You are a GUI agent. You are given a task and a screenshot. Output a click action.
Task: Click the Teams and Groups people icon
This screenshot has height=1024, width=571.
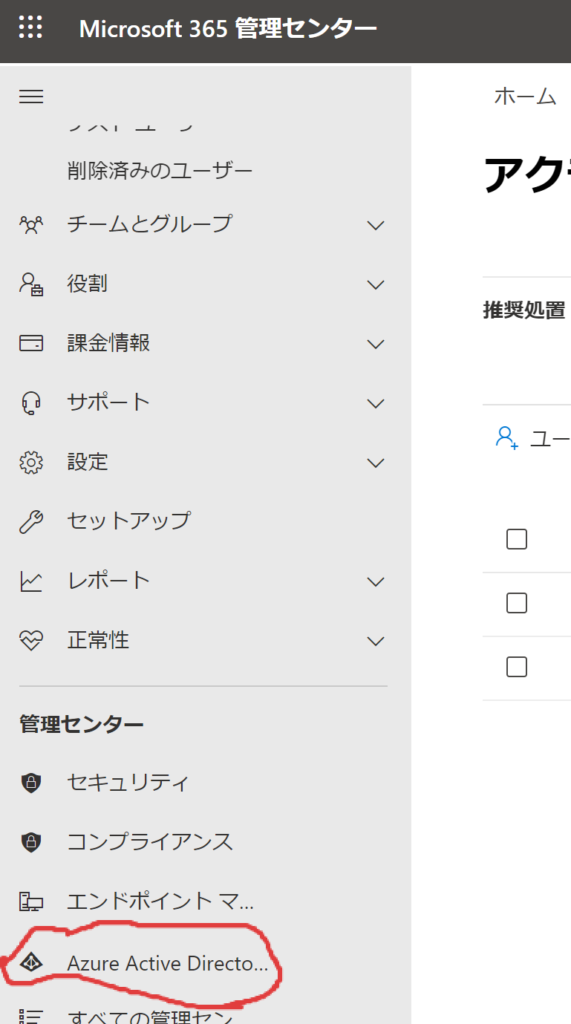click(x=31, y=225)
